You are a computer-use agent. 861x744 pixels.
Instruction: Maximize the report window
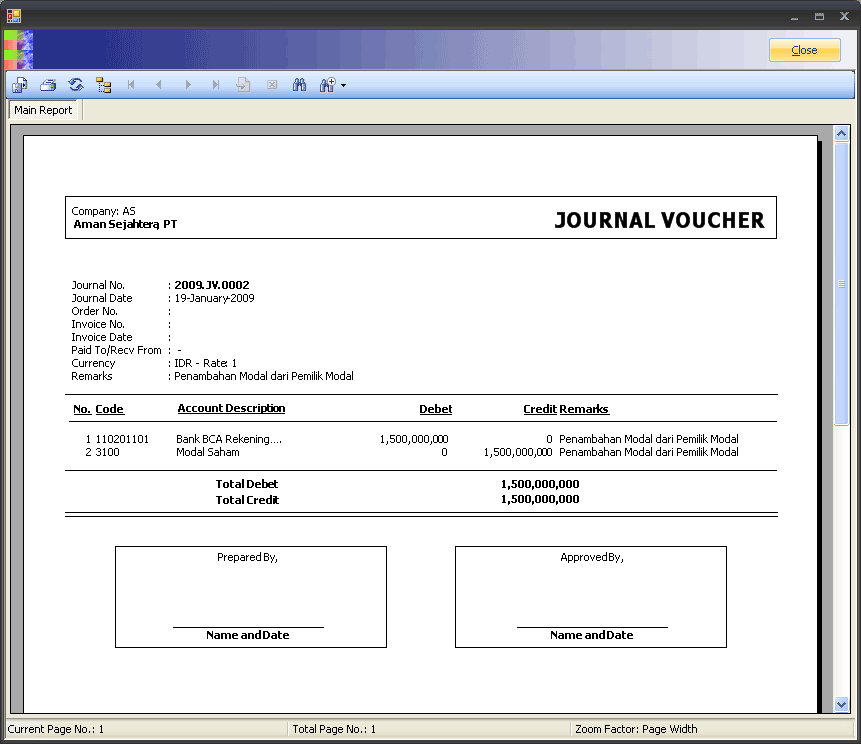point(819,17)
